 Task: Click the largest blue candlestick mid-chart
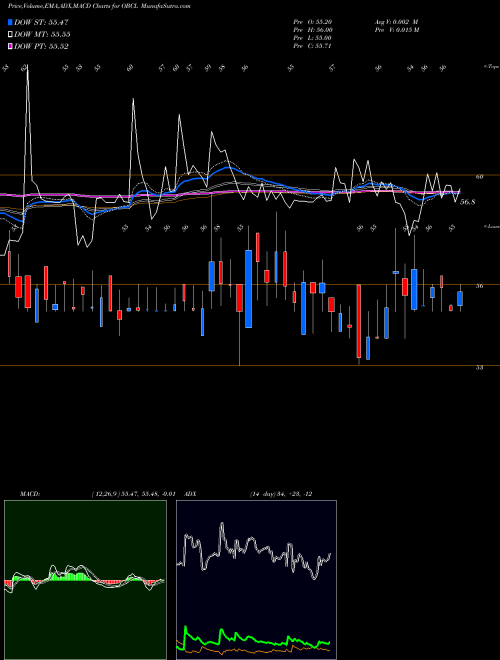[x=249, y=289]
